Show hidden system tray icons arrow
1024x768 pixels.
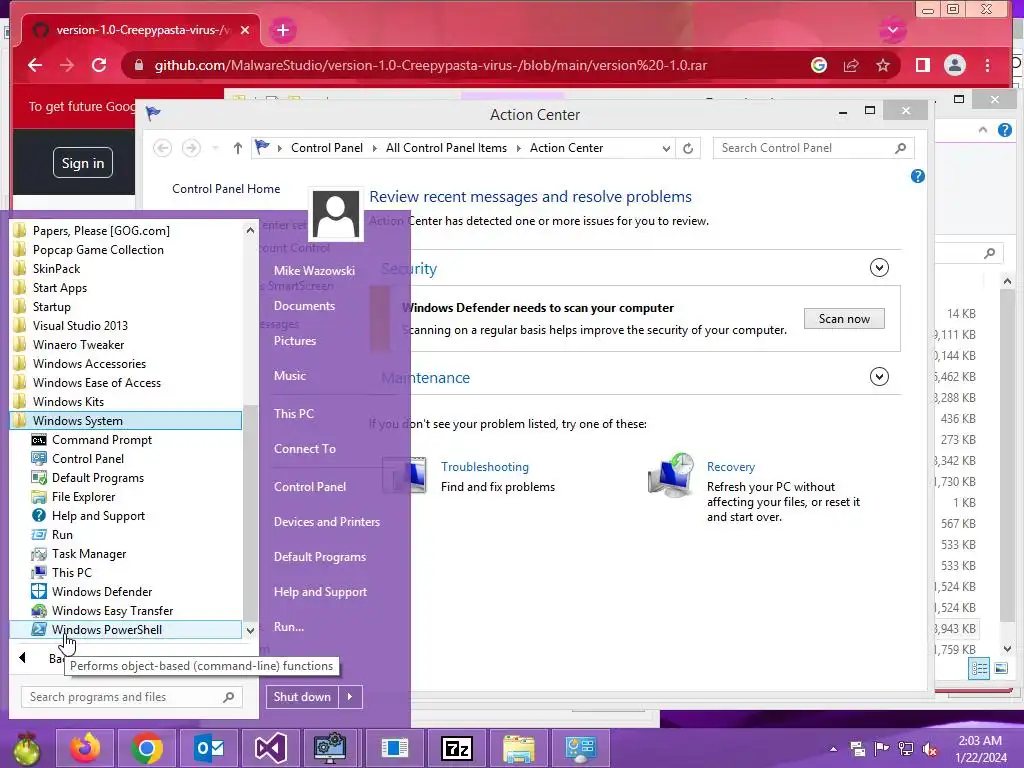pos(833,749)
